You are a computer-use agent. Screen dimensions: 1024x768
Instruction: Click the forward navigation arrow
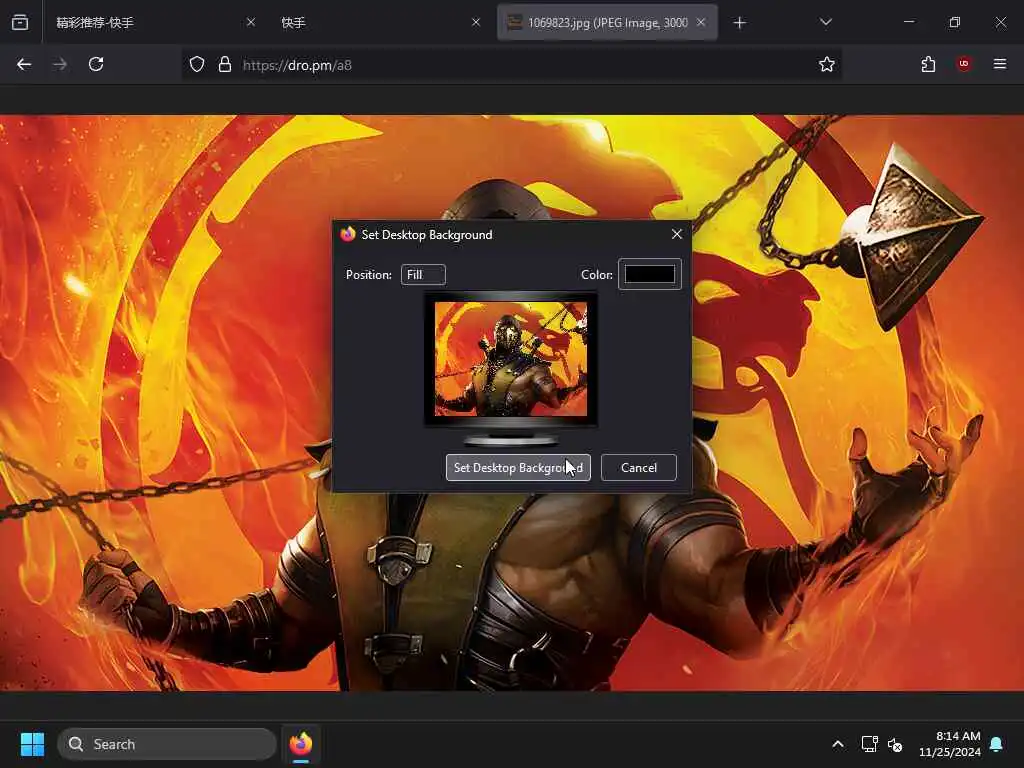click(59, 64)
